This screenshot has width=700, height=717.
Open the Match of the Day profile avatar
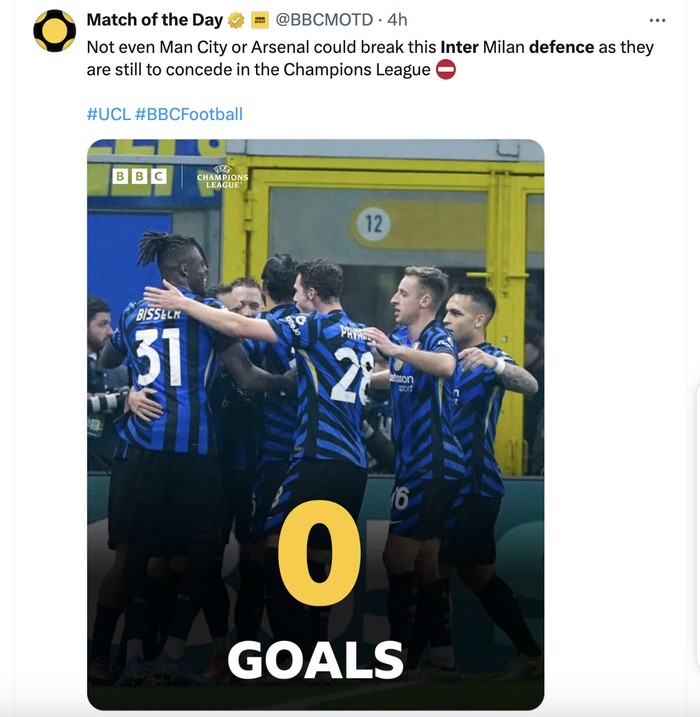[54, 31]
